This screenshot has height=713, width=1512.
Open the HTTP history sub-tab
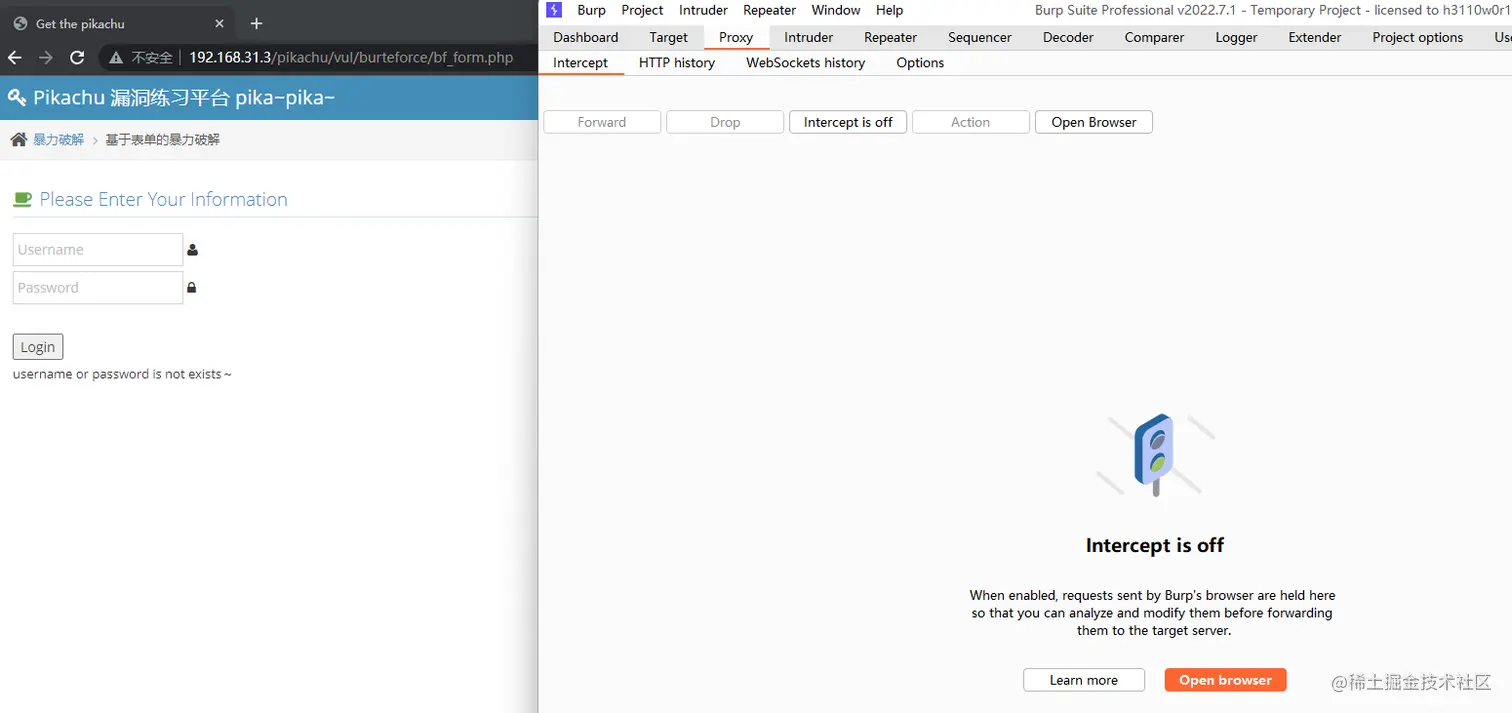coord(677,62)
